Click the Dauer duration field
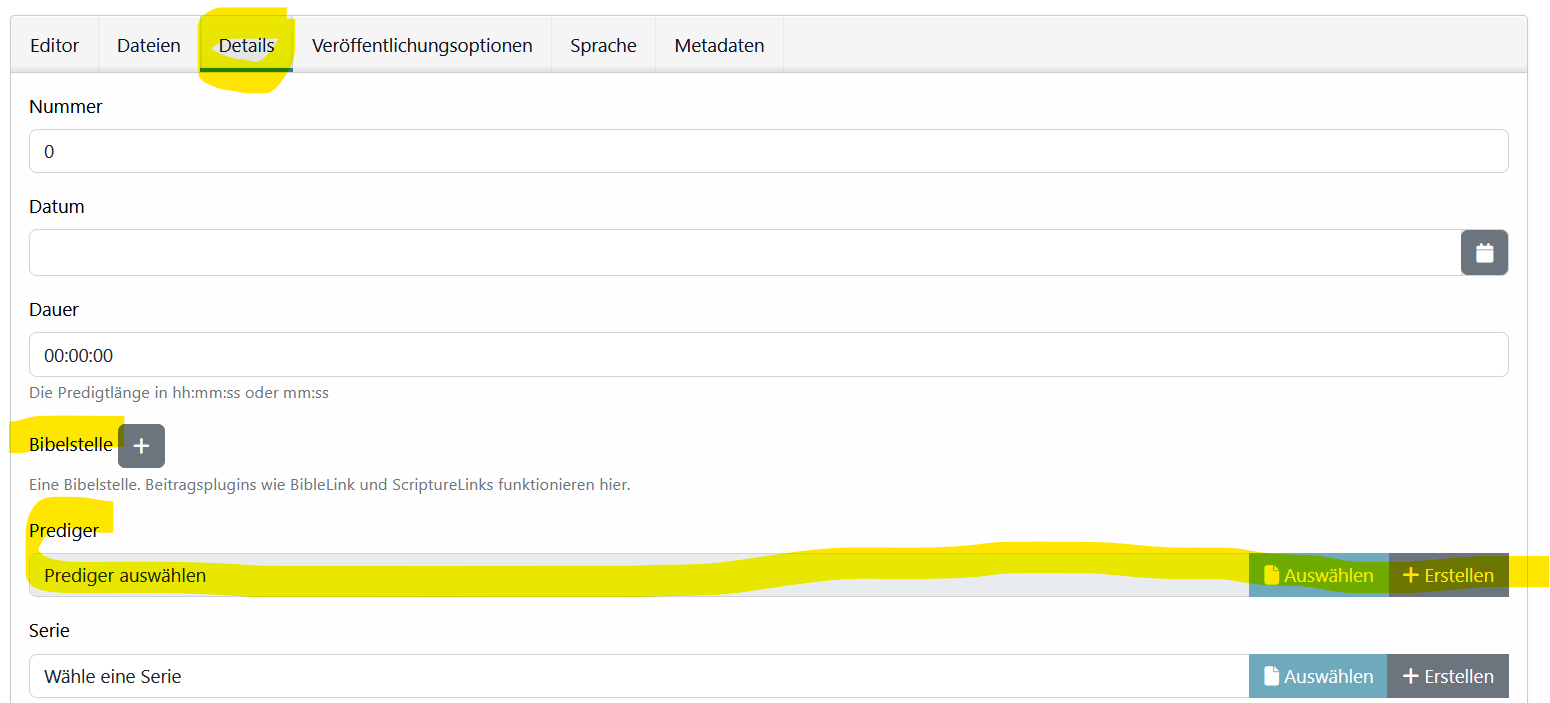This screenshot has width=1550, height=703. tap(768, 355)
